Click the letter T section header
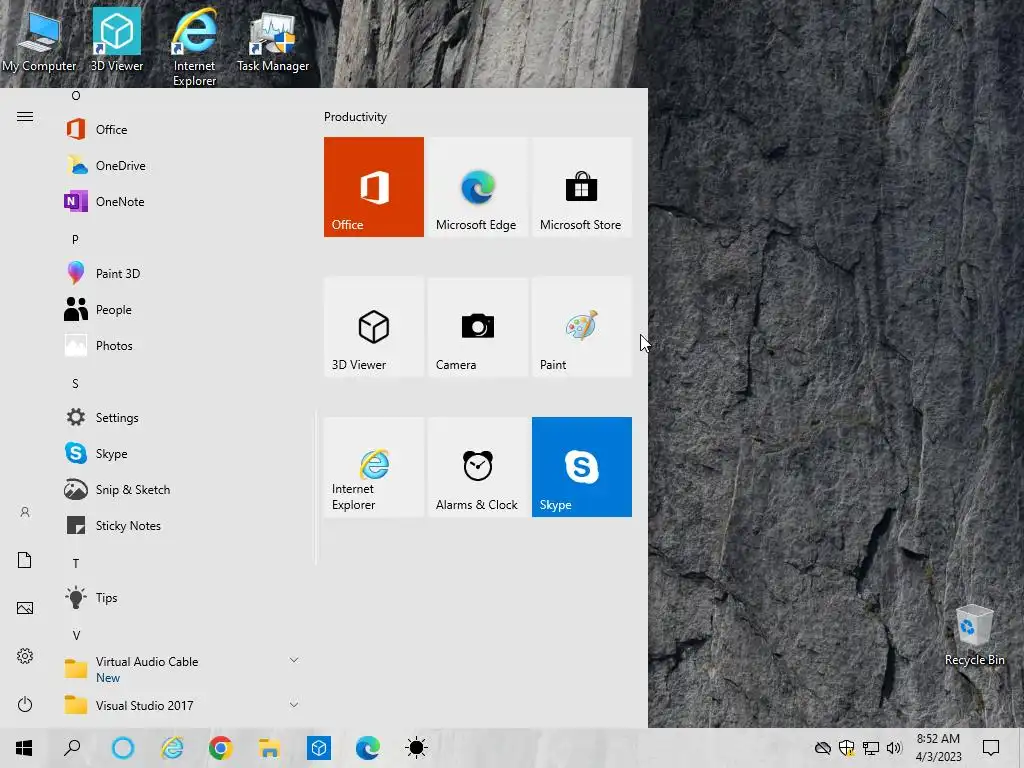The image size is (1024, 768). (76, 564)
